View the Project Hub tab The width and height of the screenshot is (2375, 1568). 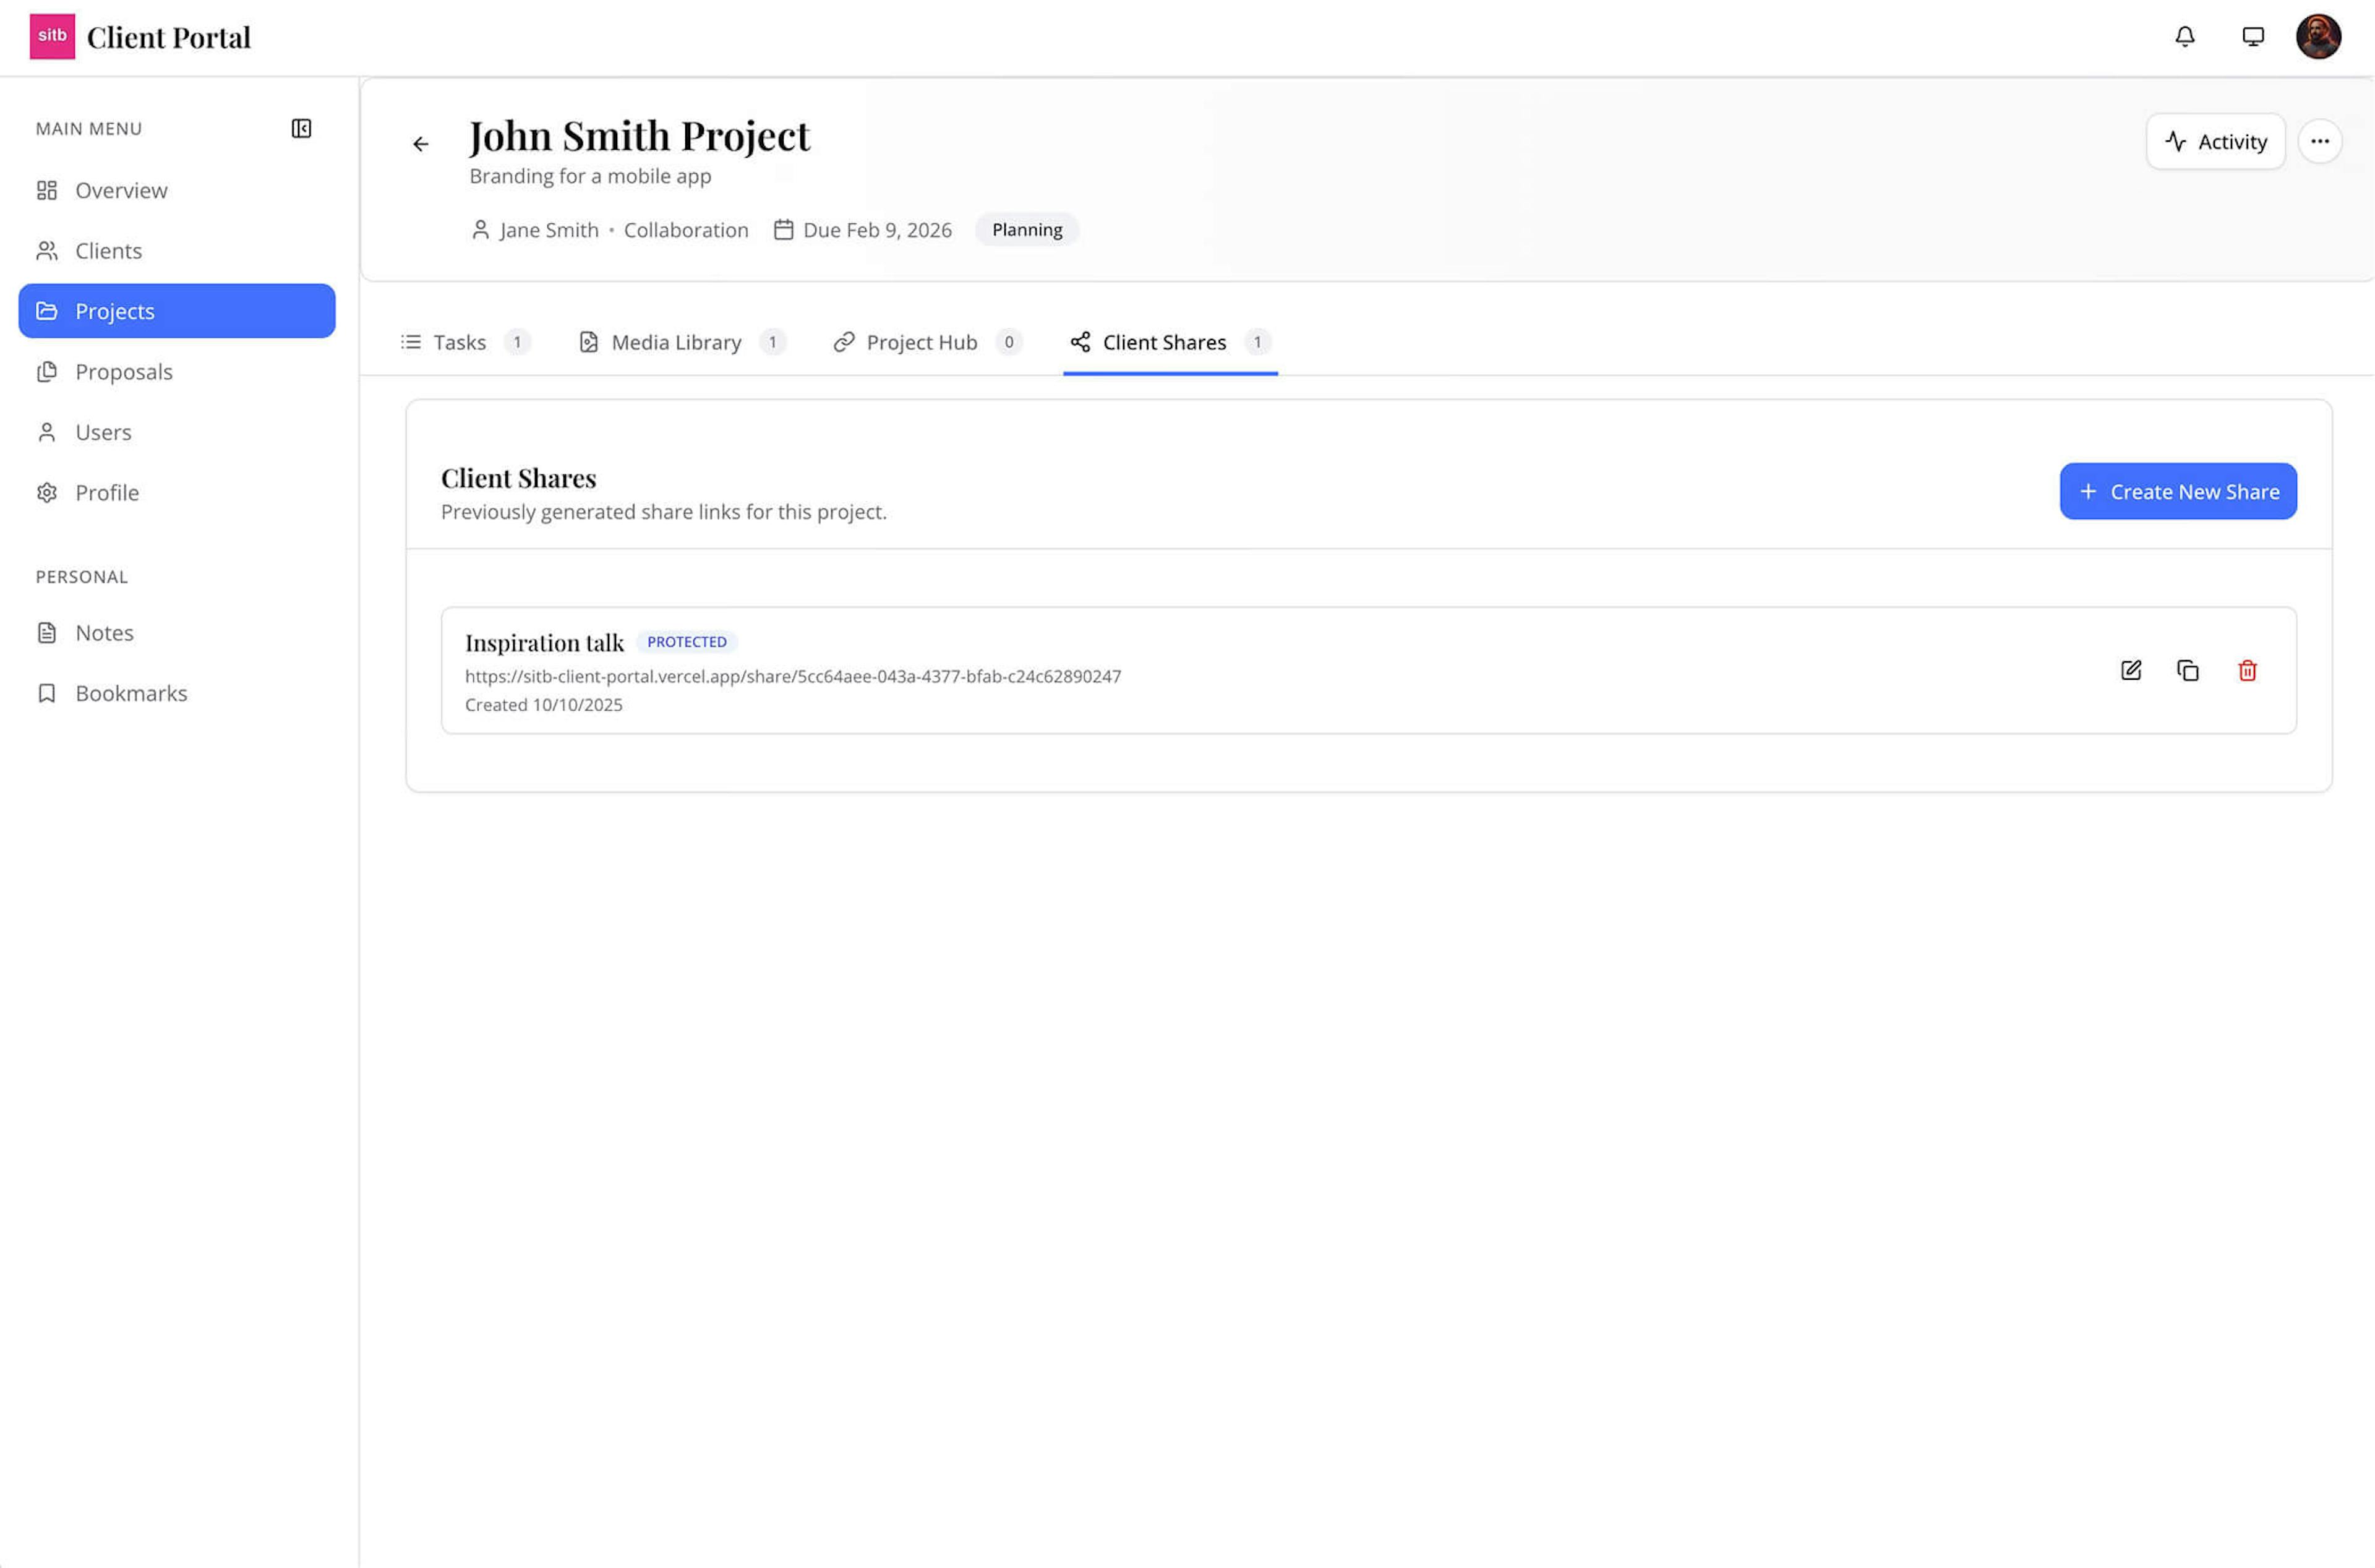point(921,342)
